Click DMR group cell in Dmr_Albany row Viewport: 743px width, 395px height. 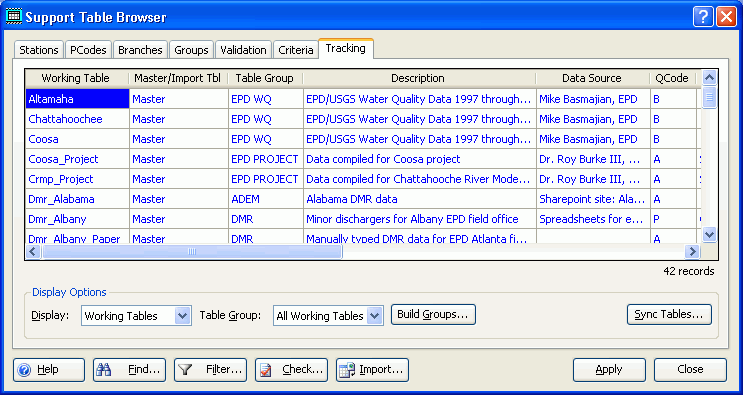(265, 219)
